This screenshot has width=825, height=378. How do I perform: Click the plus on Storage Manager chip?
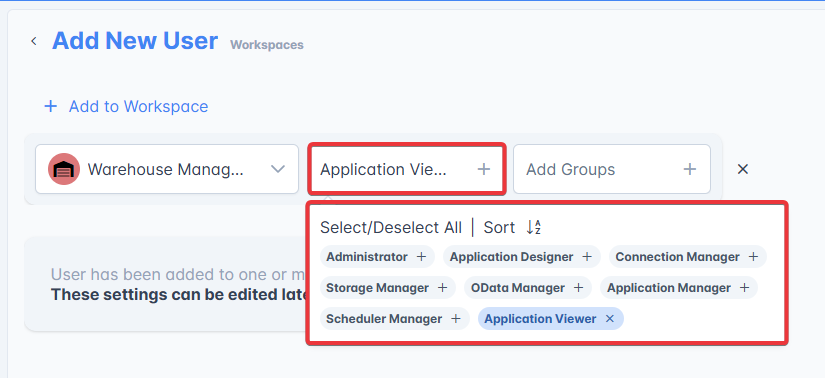[x=442, y=288]
